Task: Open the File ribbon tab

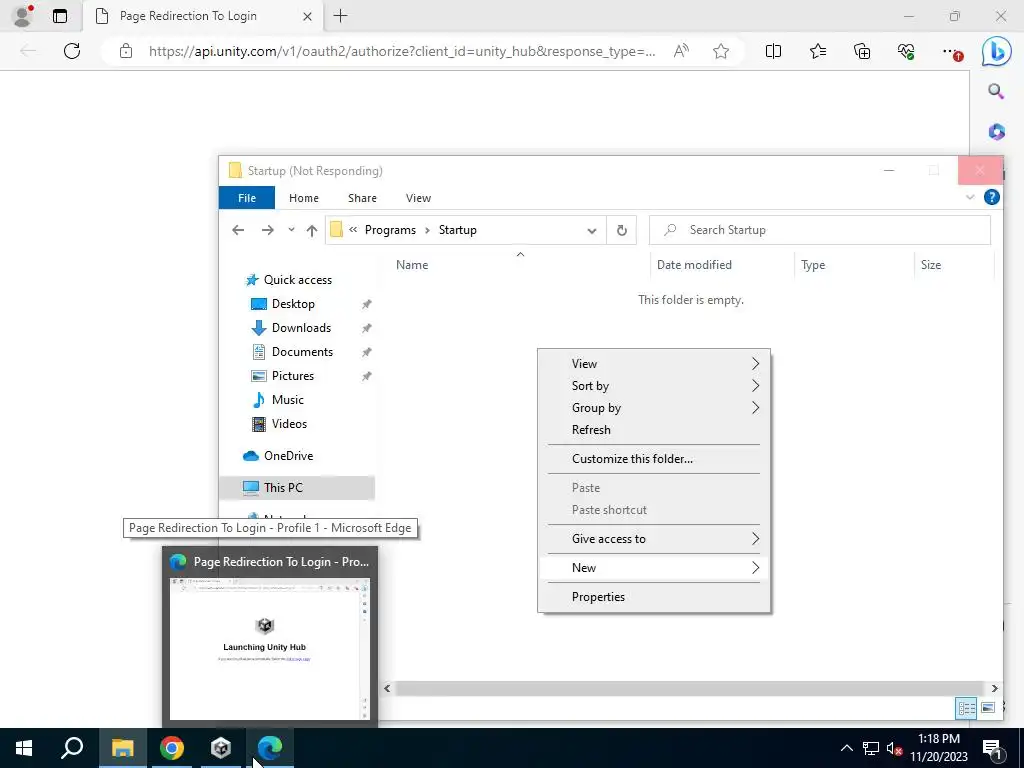Action: pos(247,198)
